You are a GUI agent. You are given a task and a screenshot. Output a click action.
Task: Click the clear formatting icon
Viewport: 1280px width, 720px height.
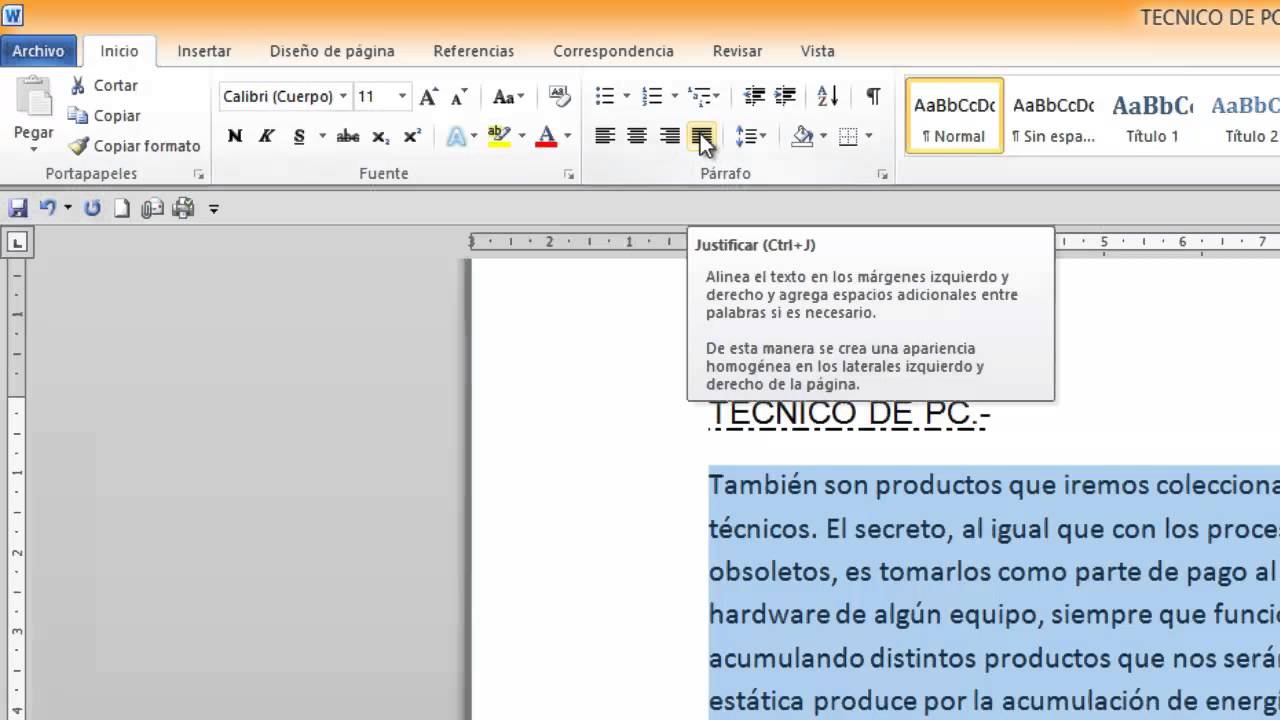coord(560,97)
